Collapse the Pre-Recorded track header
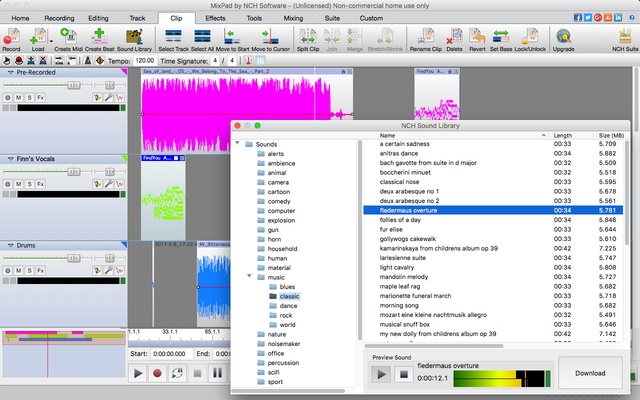 (x=11, y=72)
